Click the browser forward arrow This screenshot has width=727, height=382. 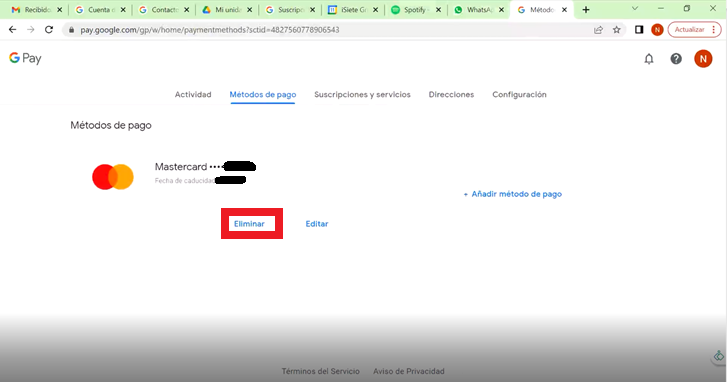pos(31,30)
